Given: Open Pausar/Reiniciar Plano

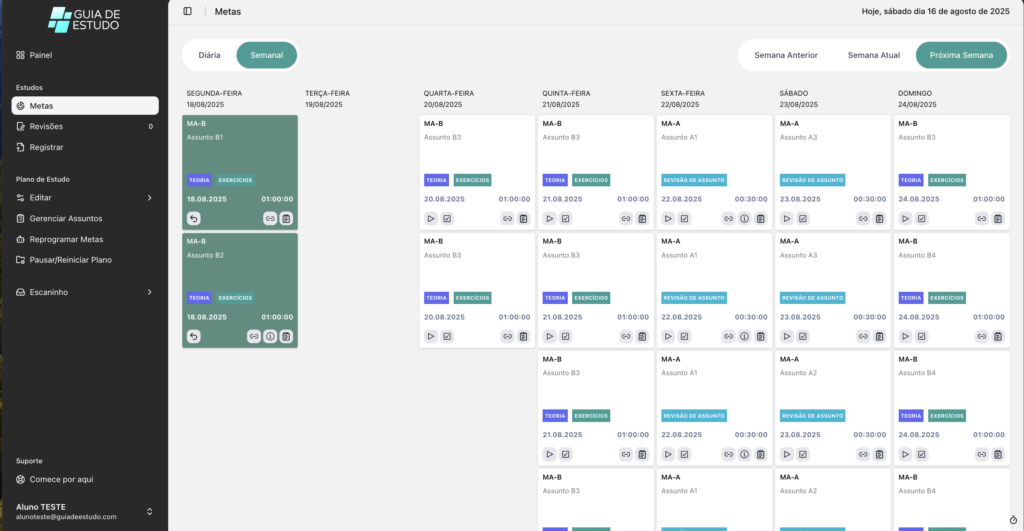Looking at the screenshot, I should coord(85,260).
